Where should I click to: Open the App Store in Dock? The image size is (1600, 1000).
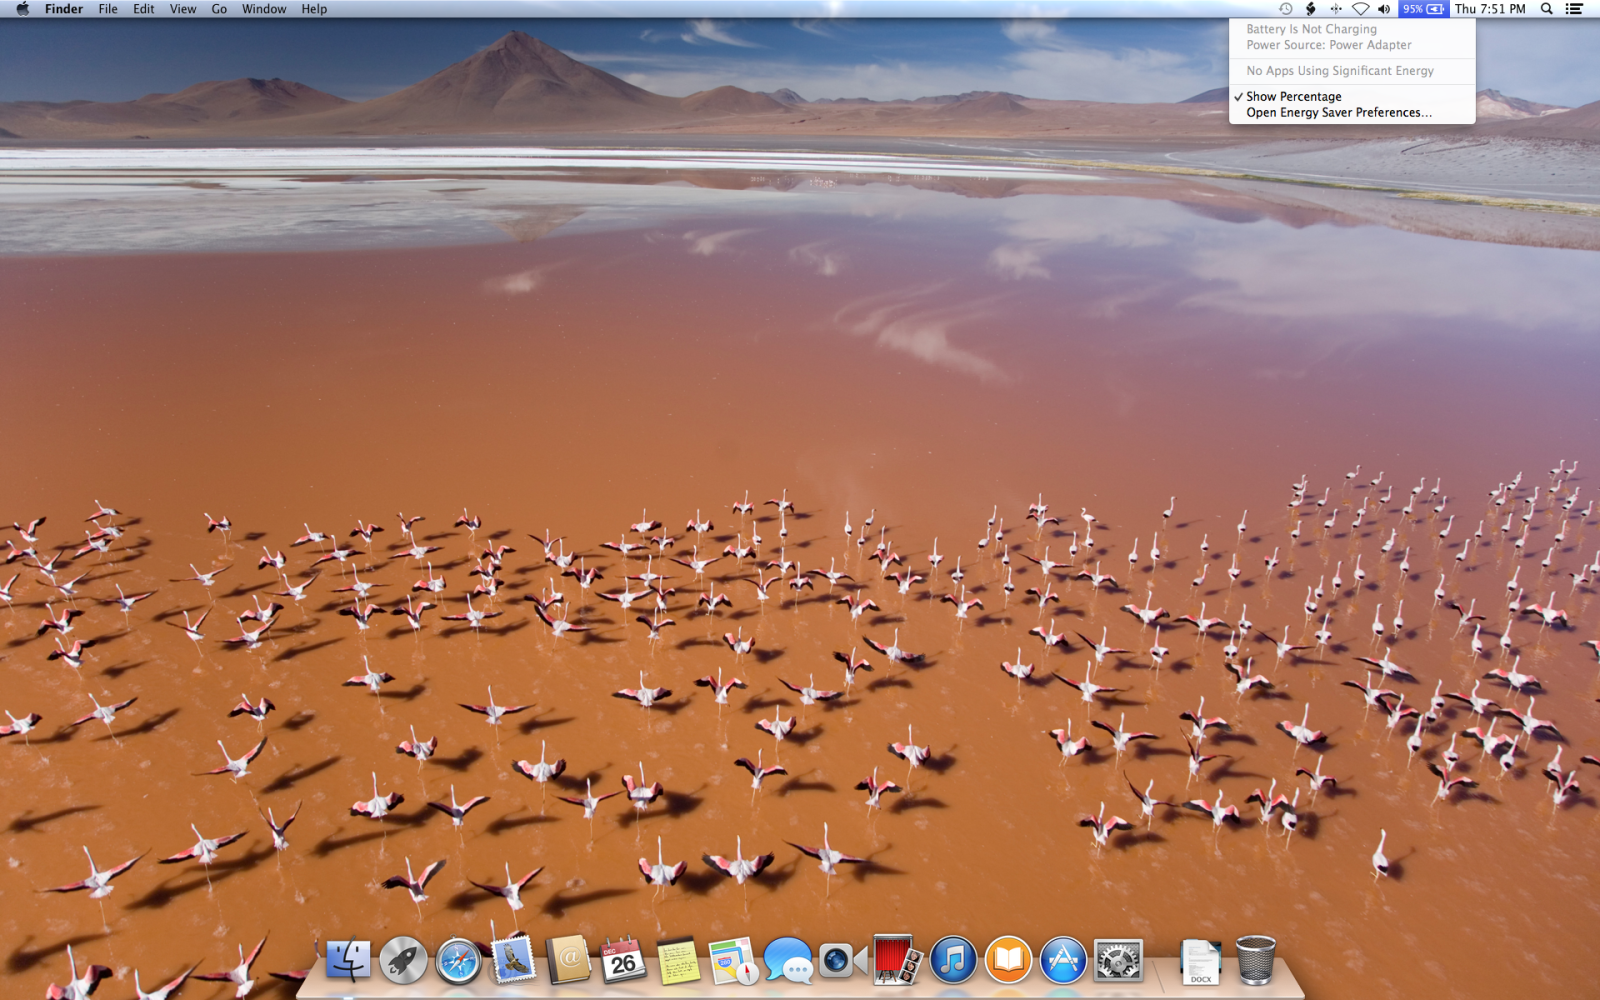[x=1063, y=961]
